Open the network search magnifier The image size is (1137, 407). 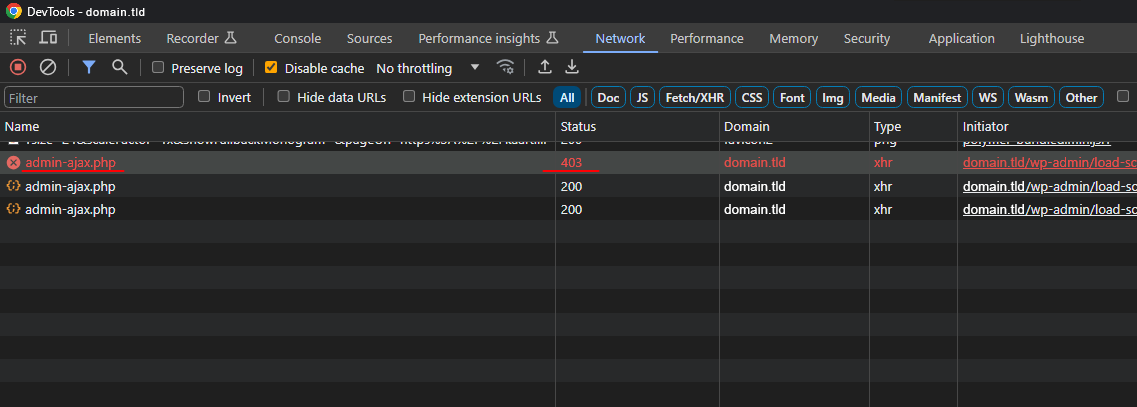tap(119, 68)
